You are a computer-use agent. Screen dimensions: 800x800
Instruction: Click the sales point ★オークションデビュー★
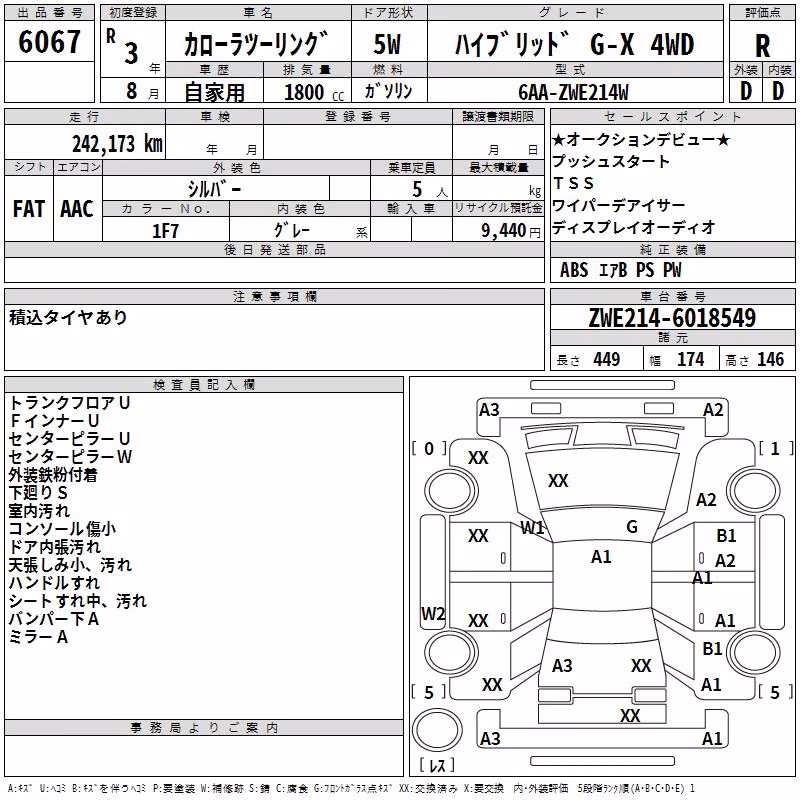click(x=641, y=139)
